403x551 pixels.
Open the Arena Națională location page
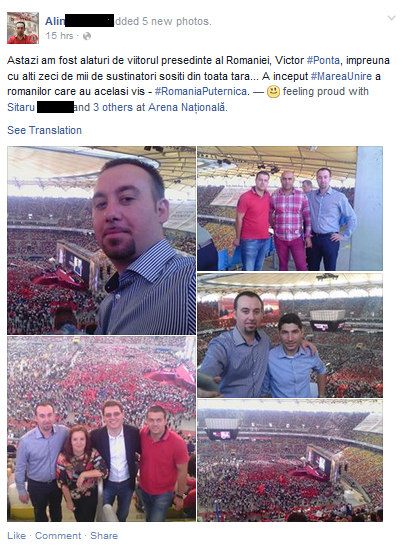pos(187,107)
